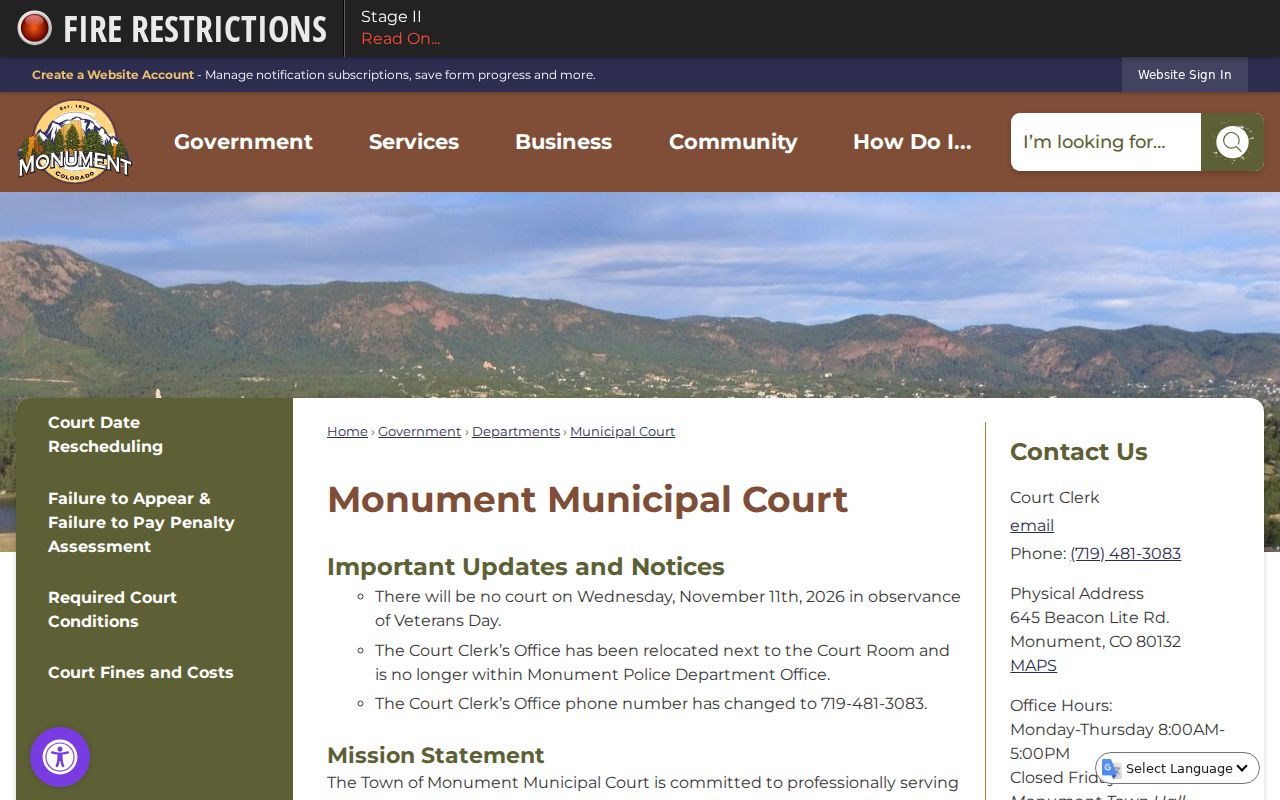
Task: Click the Create a Website Account link
Action: click(x=113, y=75)
